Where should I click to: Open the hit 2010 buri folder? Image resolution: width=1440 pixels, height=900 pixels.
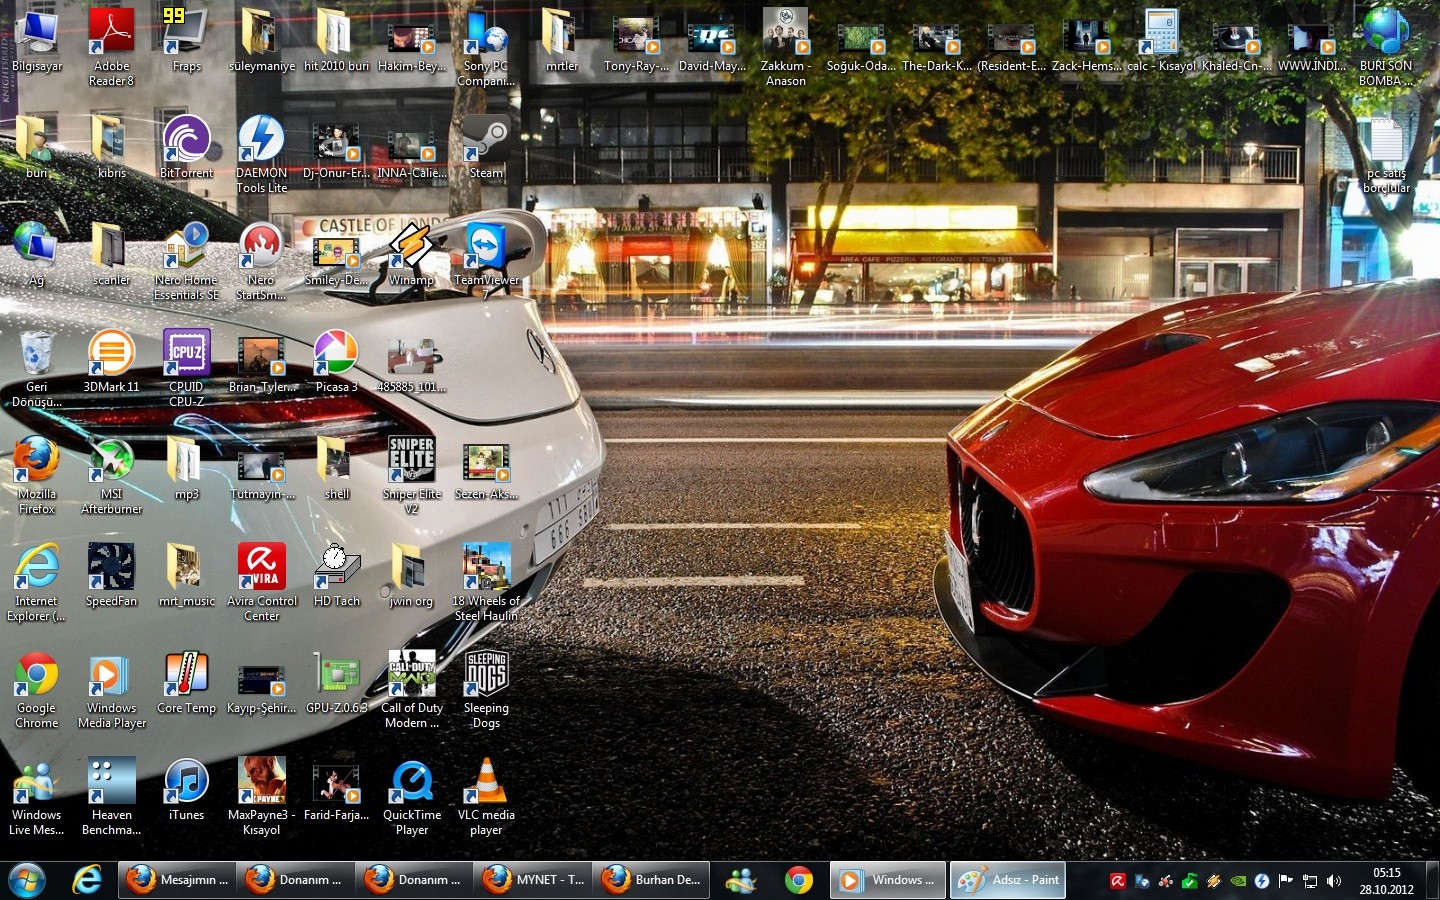[336, 40]
